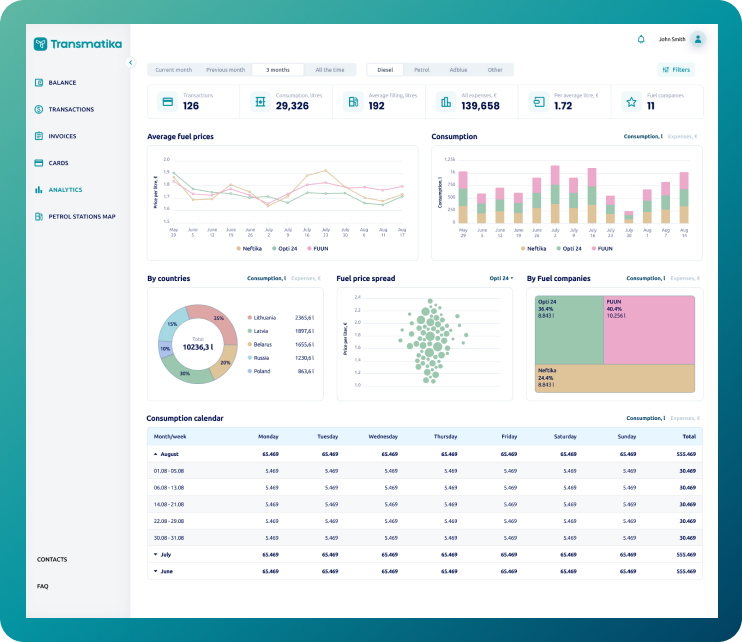The height and width of the screenshot is (642, 742).
Task: Open the FAQ link in the sidebar
Action: tap(43, 586)
